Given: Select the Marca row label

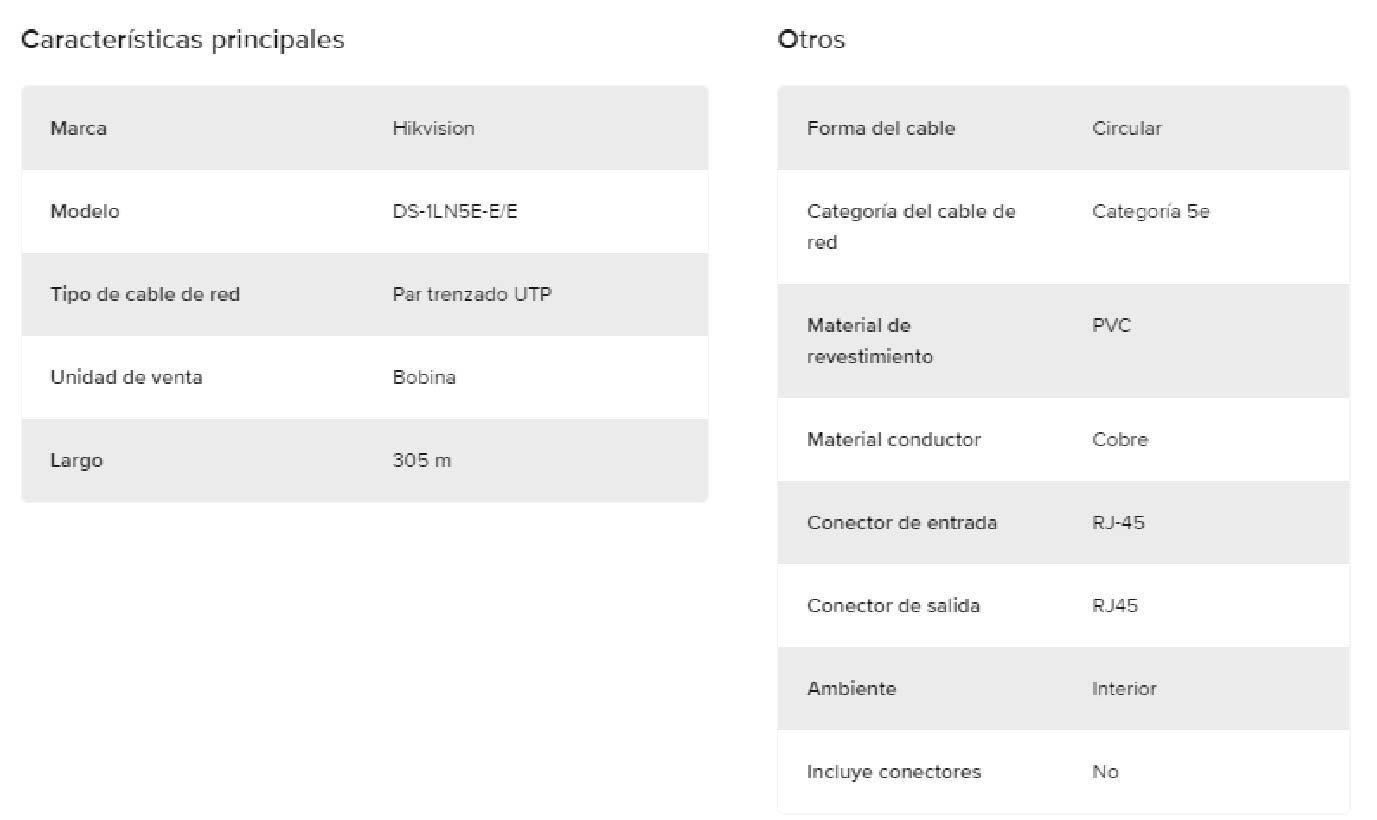Looking at the screenshot, I should [78, 128].
